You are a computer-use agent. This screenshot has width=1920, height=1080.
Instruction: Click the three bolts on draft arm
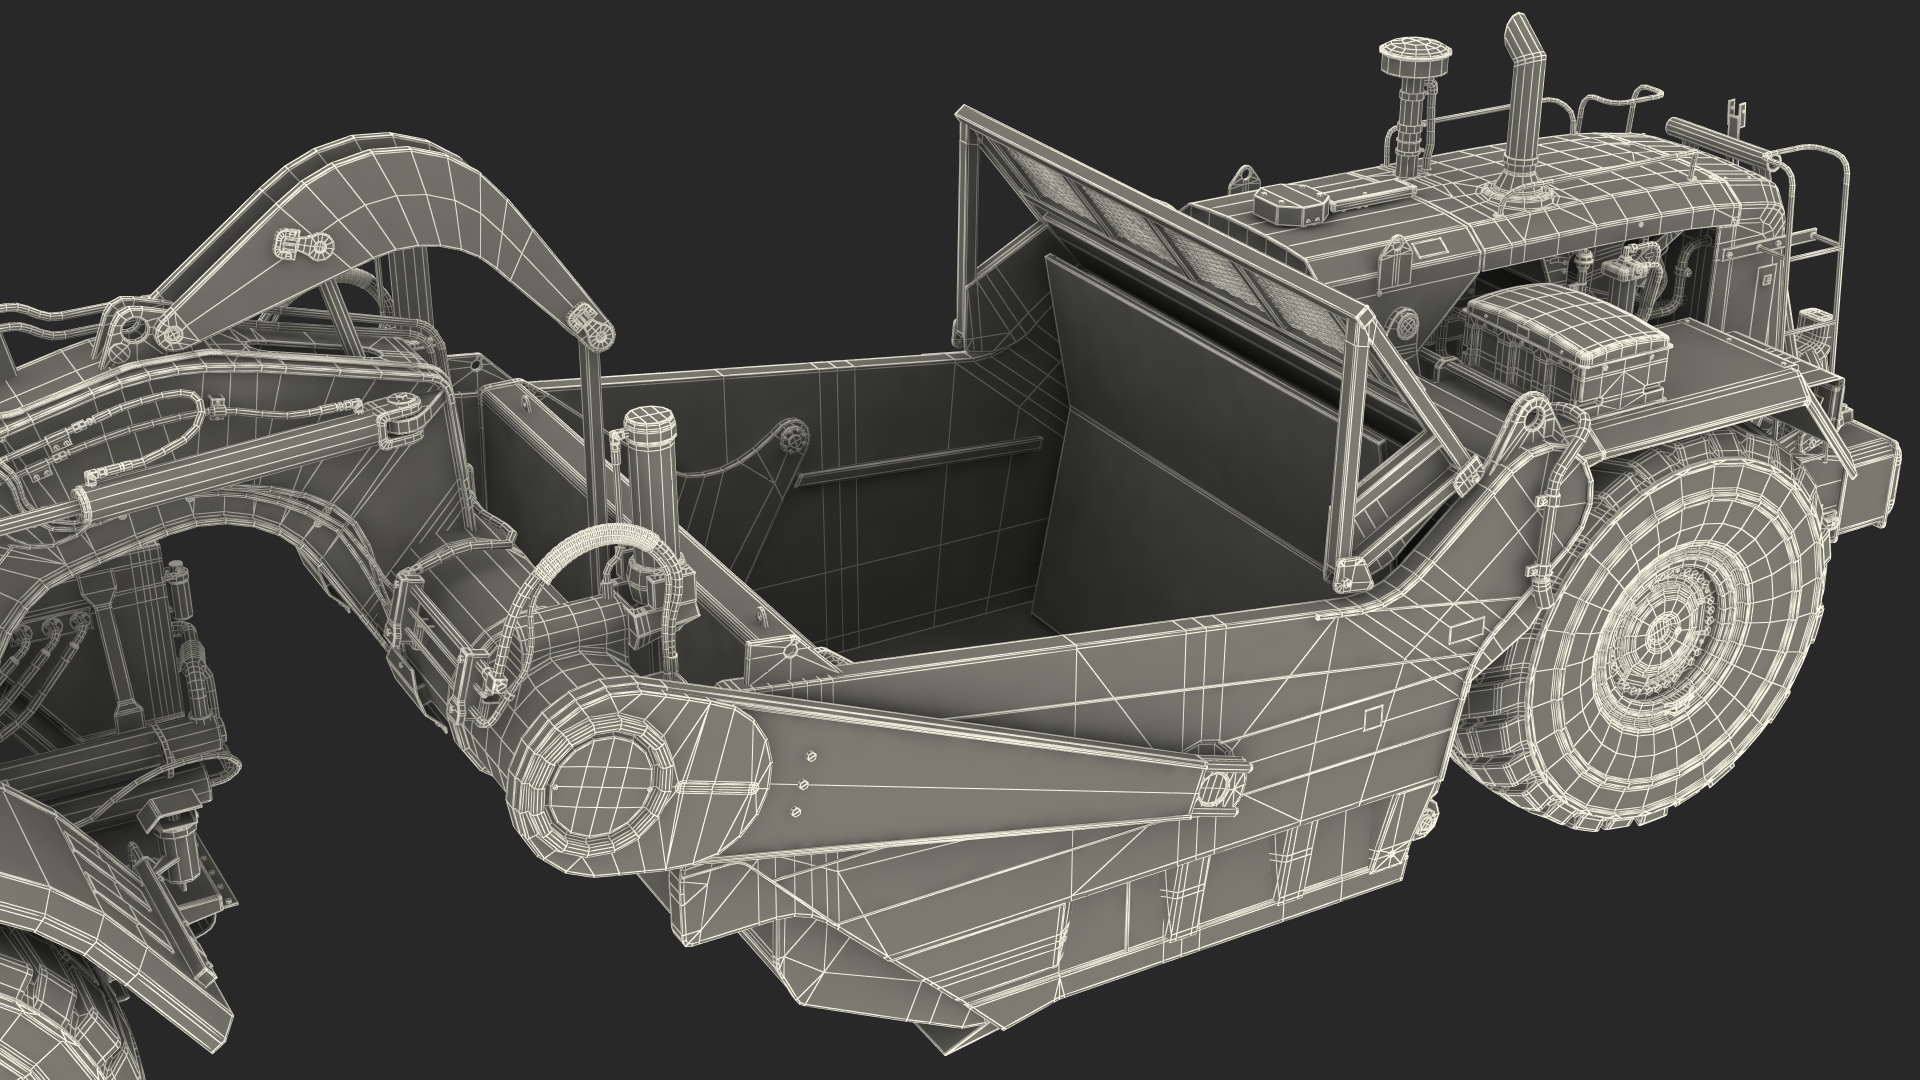[x=803, y=783]
